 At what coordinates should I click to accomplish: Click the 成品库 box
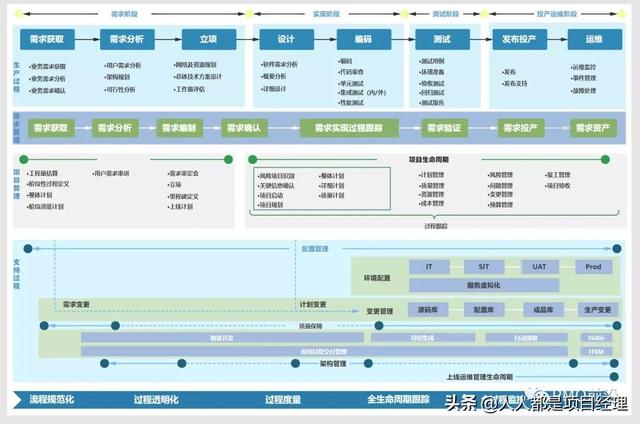pyautogui.click(x=544, y=310)
